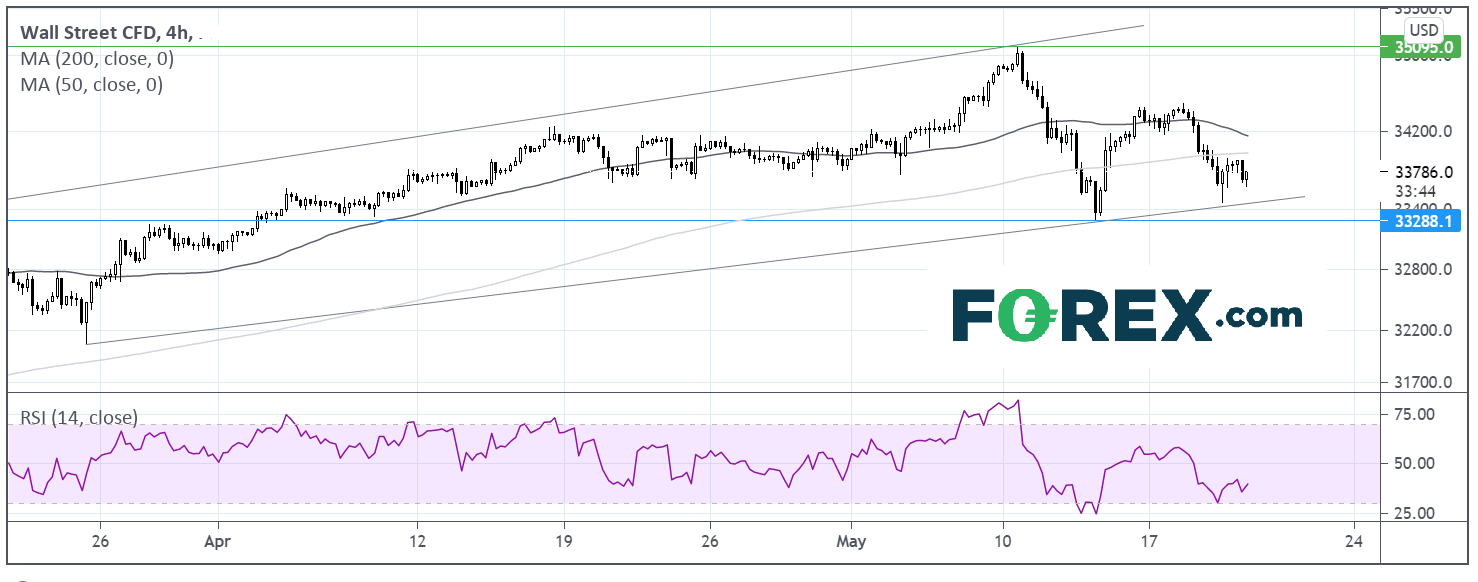This screenshot has width=1478, height=582.
Task: Select the RSI (14, close) indicator legend
Action: click(79, 417)
